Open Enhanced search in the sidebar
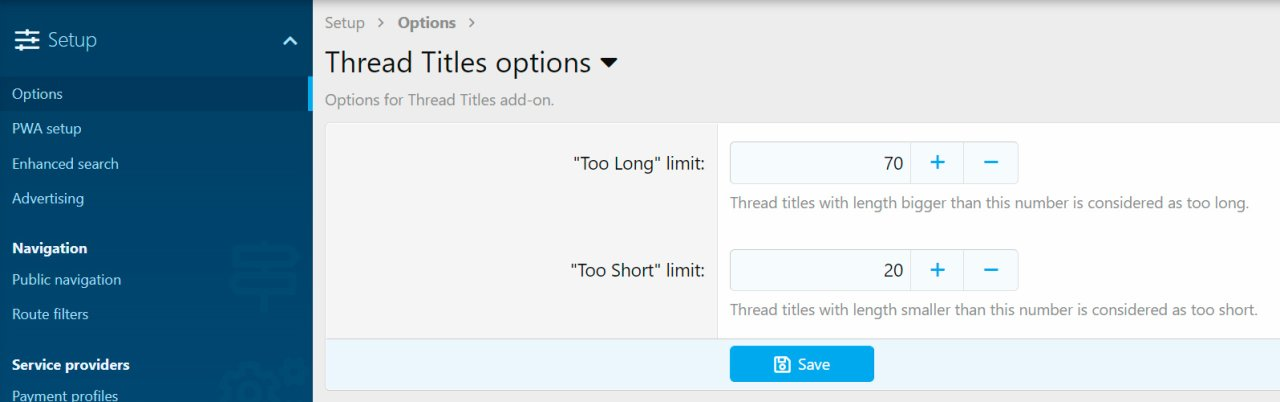The height and width of the screenshot is (402, 1280). (x=65, y=164)
